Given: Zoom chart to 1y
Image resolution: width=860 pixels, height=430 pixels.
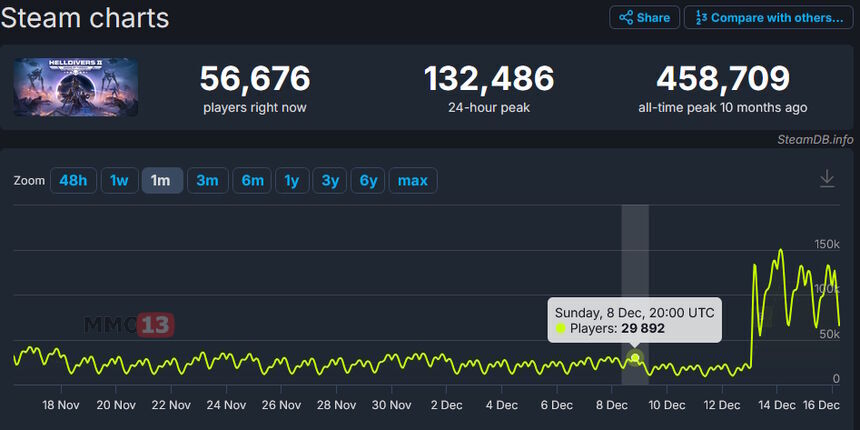Looking at the screenshot, I should (x=292, y=181).
